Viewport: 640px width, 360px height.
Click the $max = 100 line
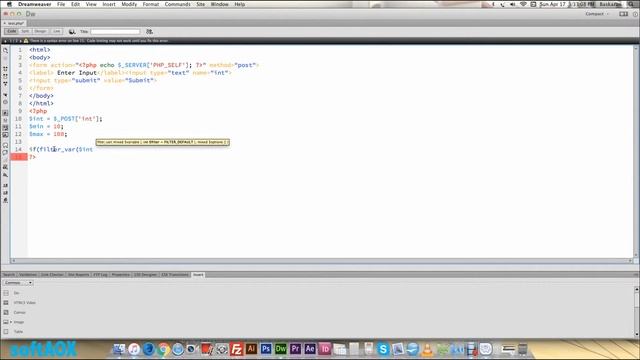tap(48, 134)
